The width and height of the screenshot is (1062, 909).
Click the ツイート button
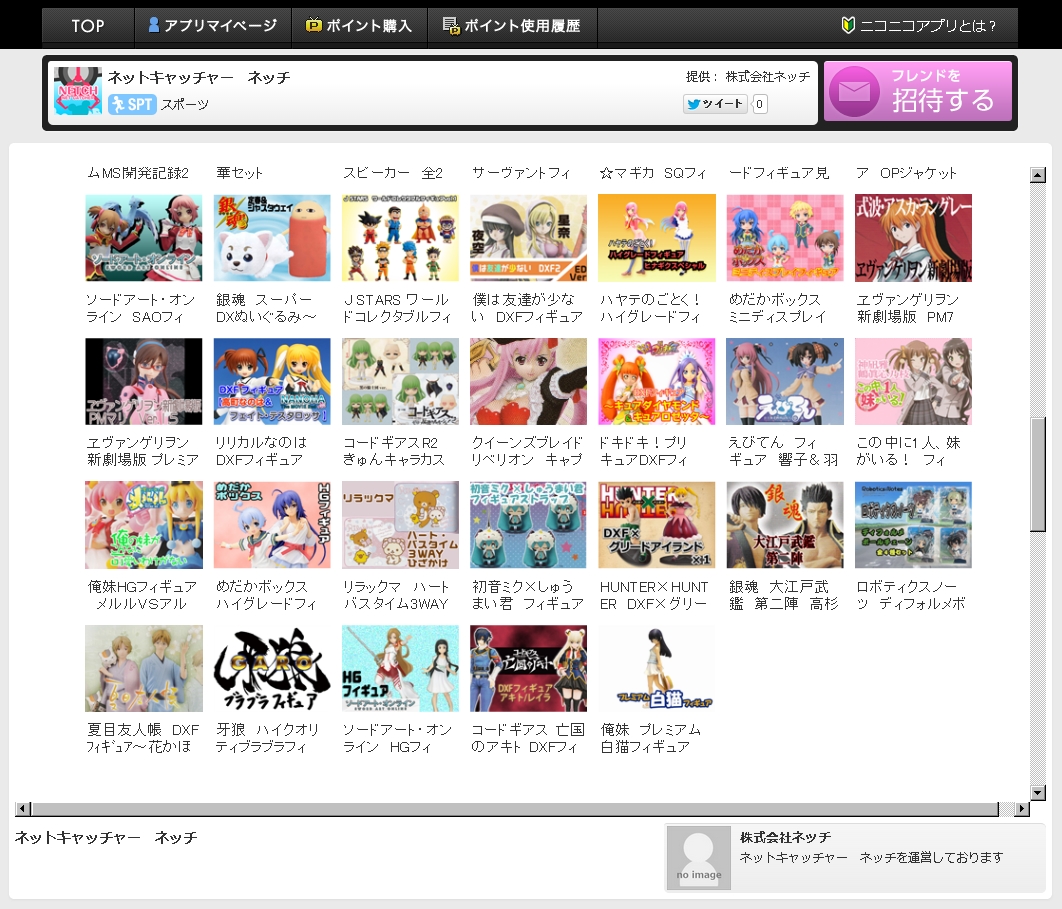point(715,104)
